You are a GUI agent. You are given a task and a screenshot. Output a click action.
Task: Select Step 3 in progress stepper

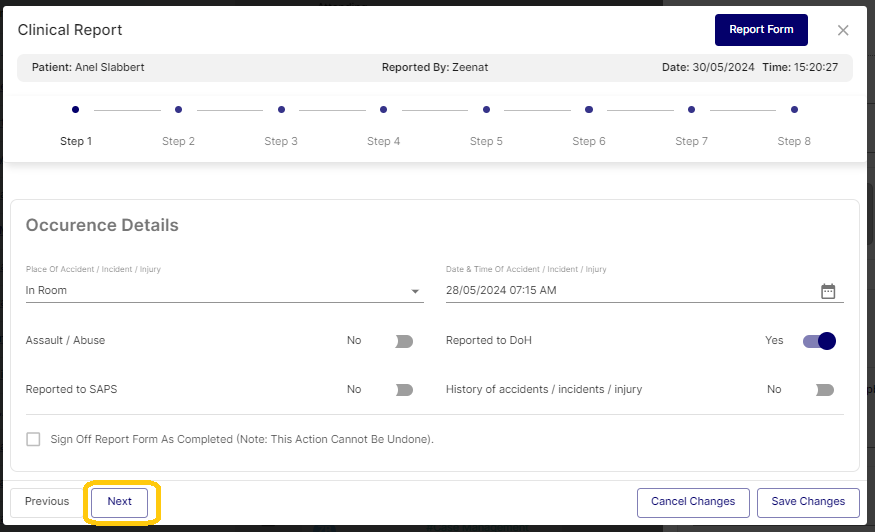[281, 110]
